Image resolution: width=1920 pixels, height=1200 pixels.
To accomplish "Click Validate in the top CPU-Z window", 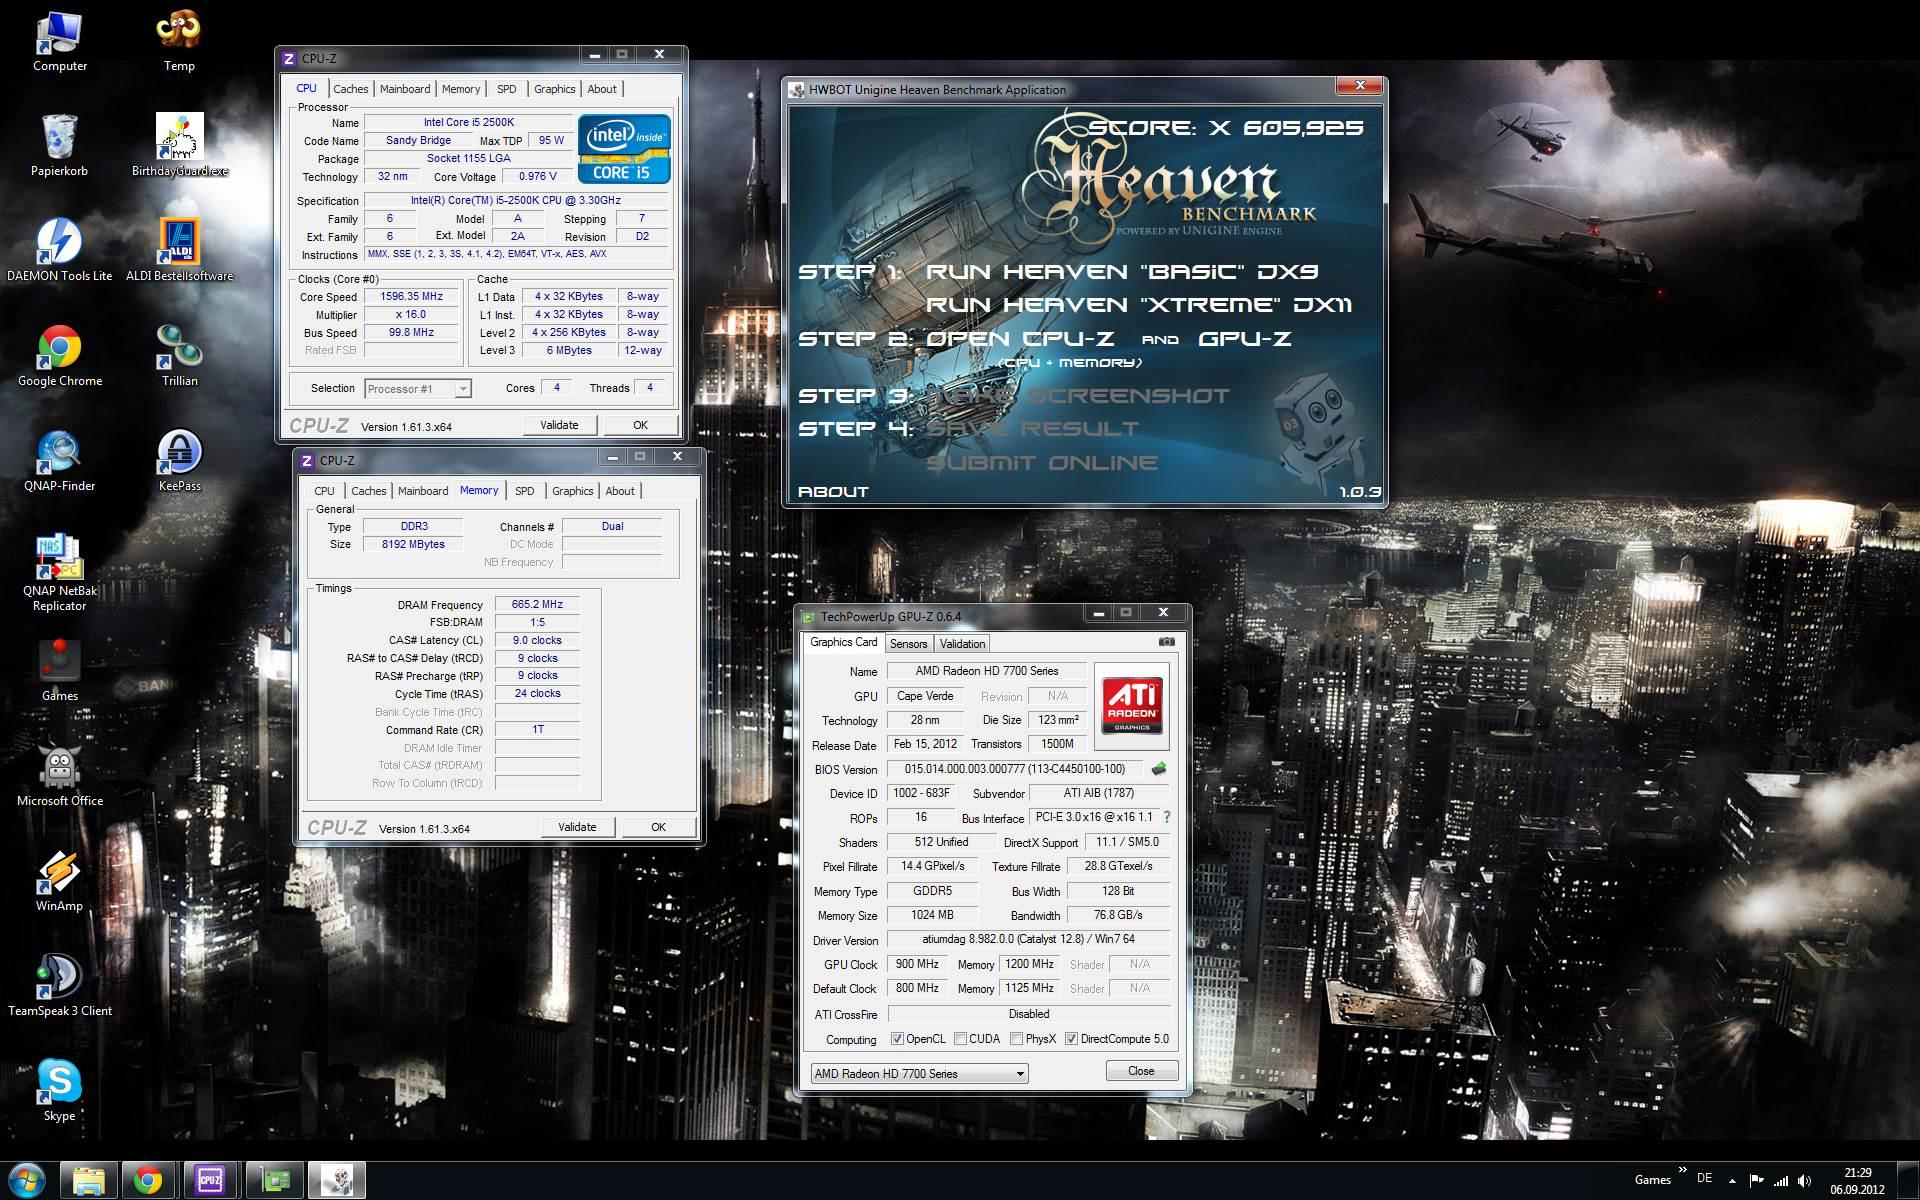I will pos(559,425).
